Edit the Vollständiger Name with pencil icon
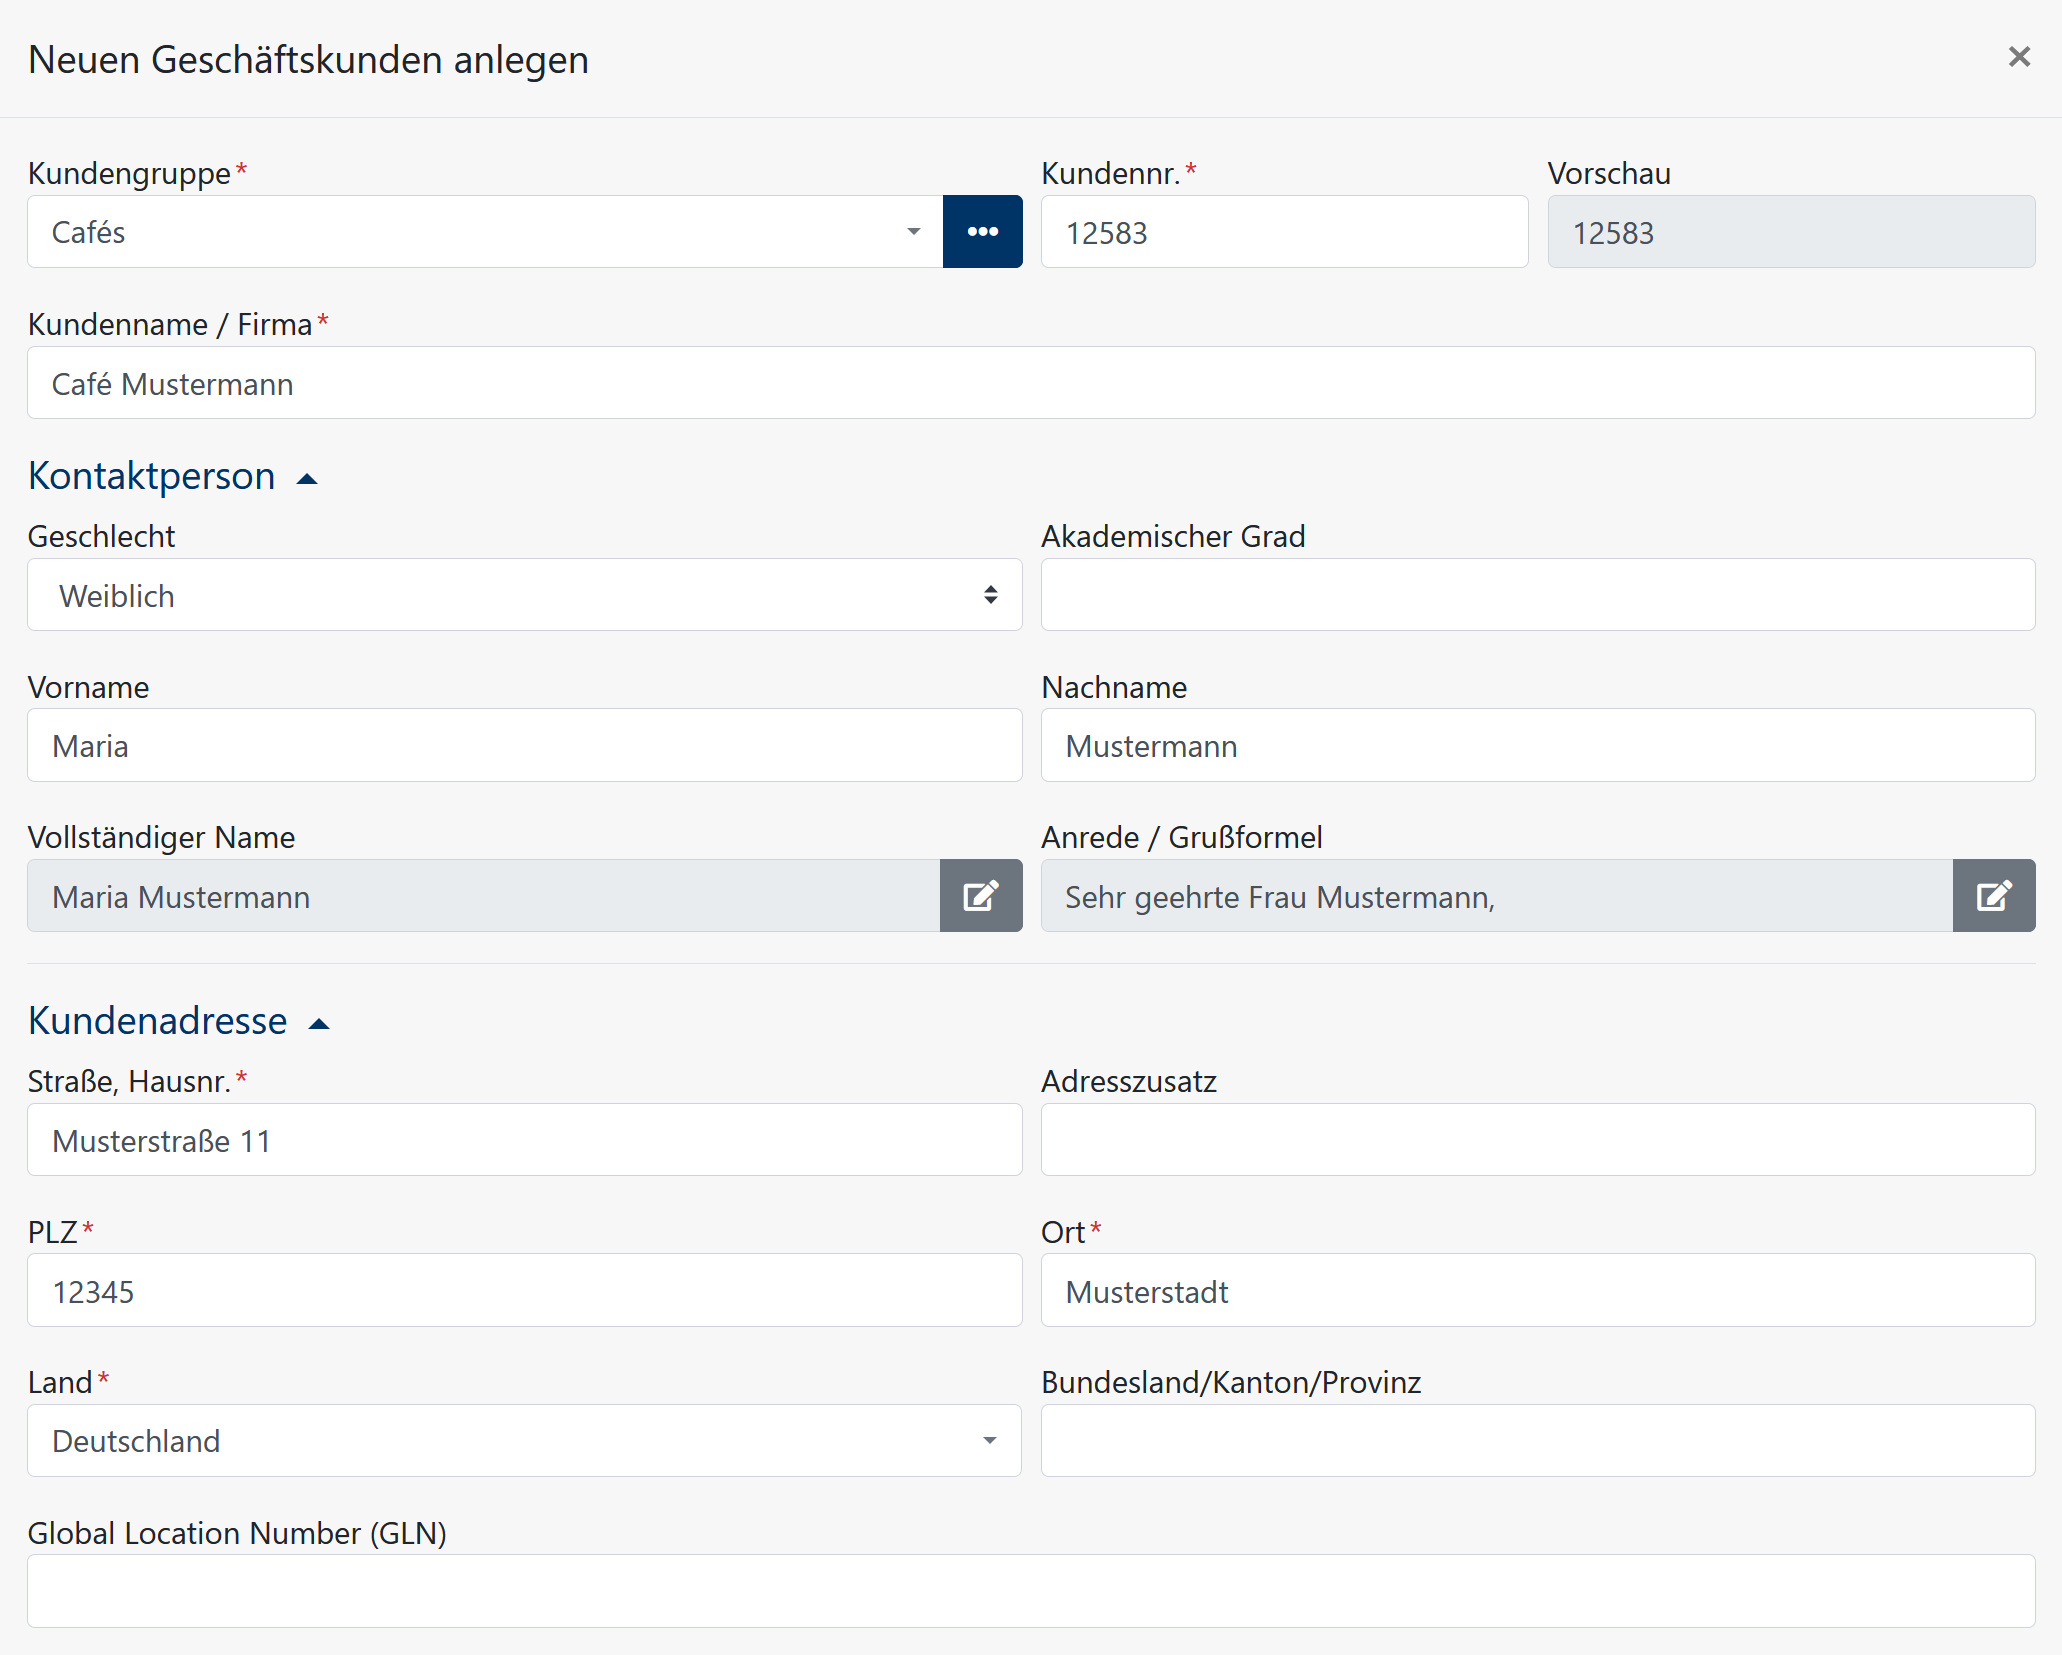The height and width of the screenshot is (1655, 2062). (981, 896)
